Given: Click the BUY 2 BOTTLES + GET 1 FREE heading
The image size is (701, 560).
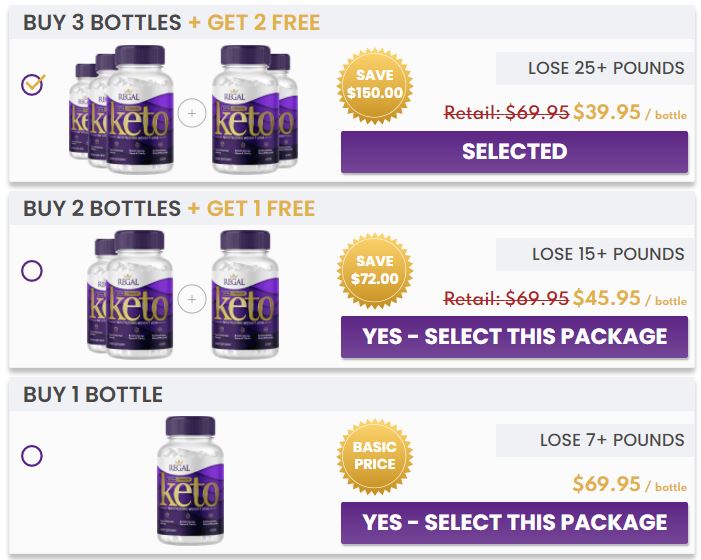Looking at the screenshot, I should [x=169, y=208].
